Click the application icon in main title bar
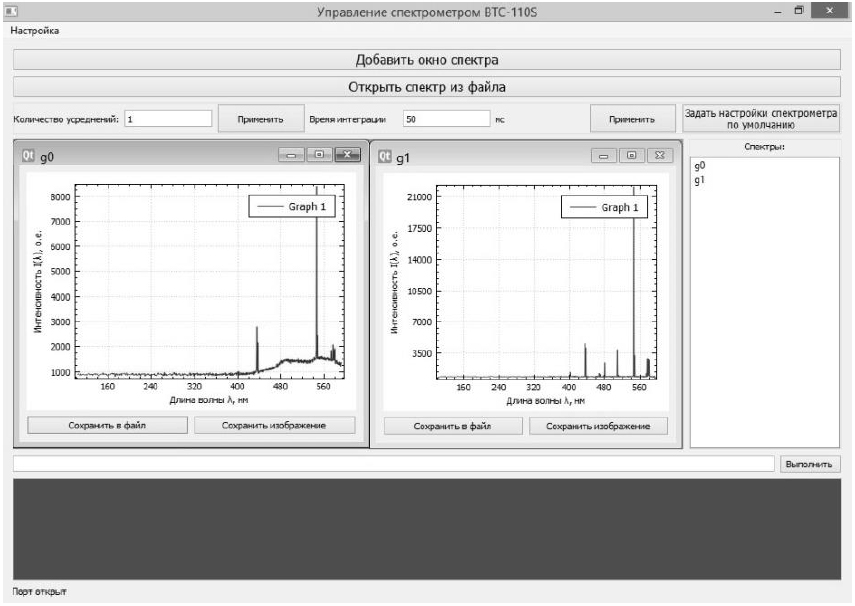The image size is (855, 606). (x=10, y=10)
